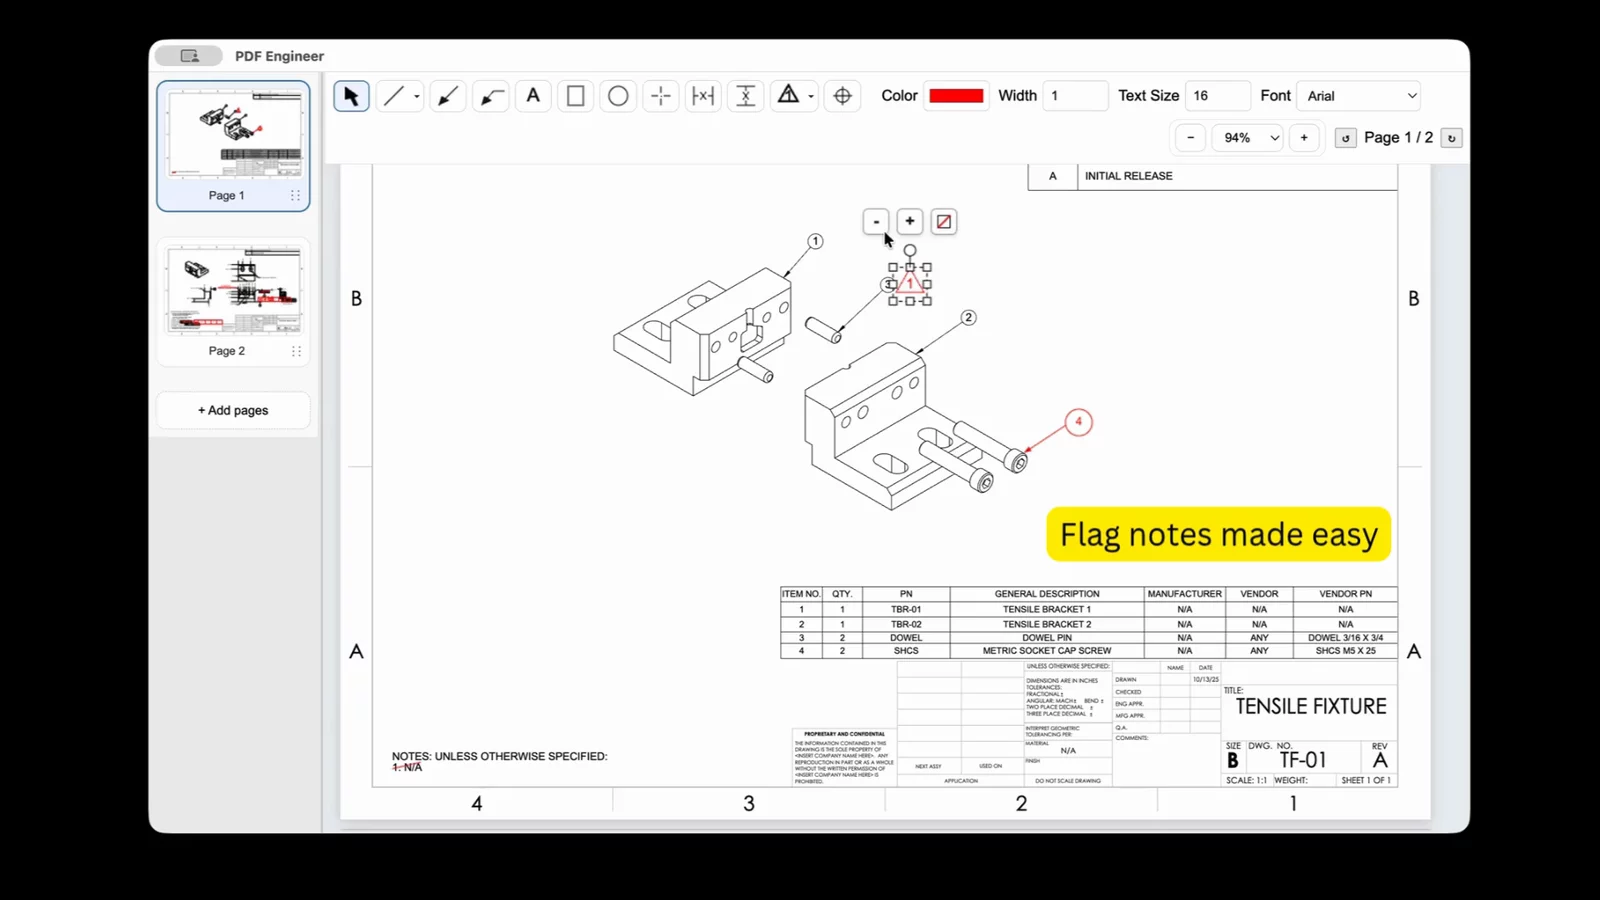1600x900 pixels.
Task: Select the Line drawing tool
Action: (393, 96)
